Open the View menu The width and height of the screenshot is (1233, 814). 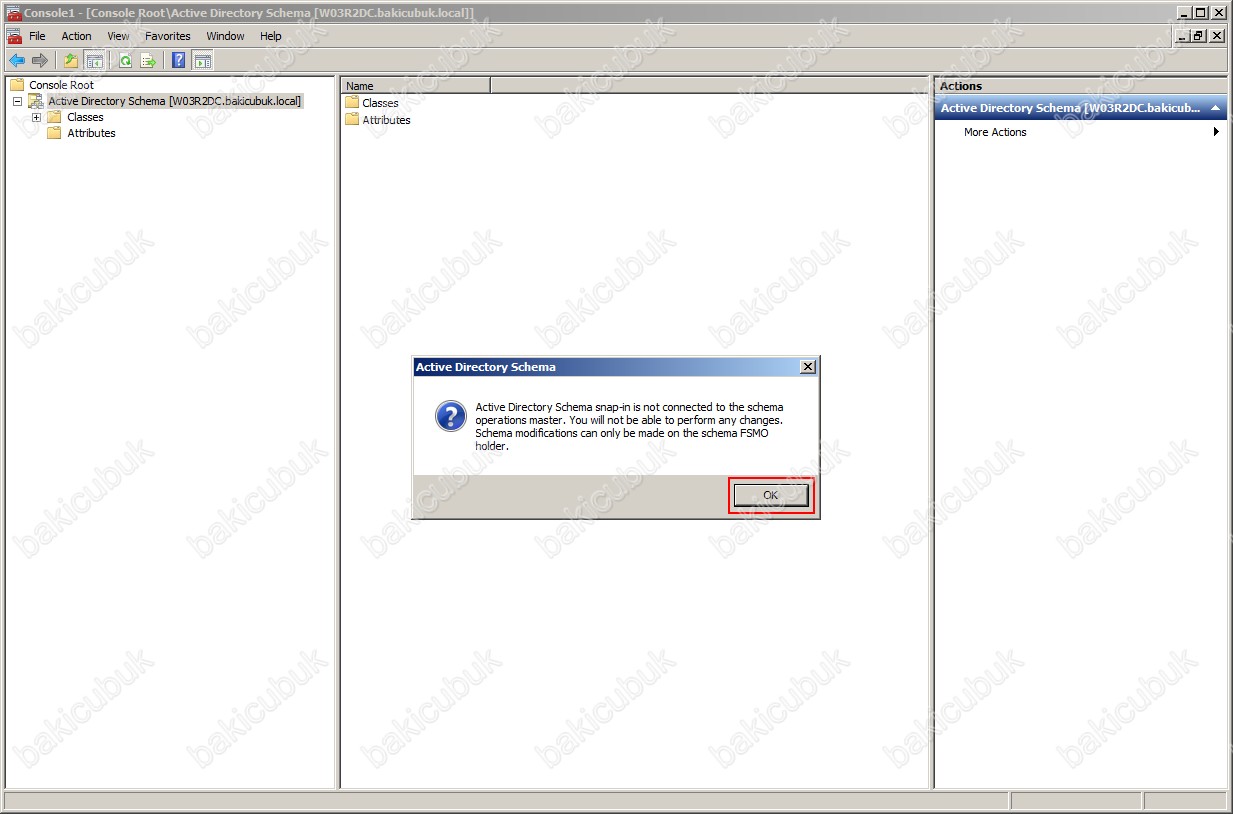point(118,36)
